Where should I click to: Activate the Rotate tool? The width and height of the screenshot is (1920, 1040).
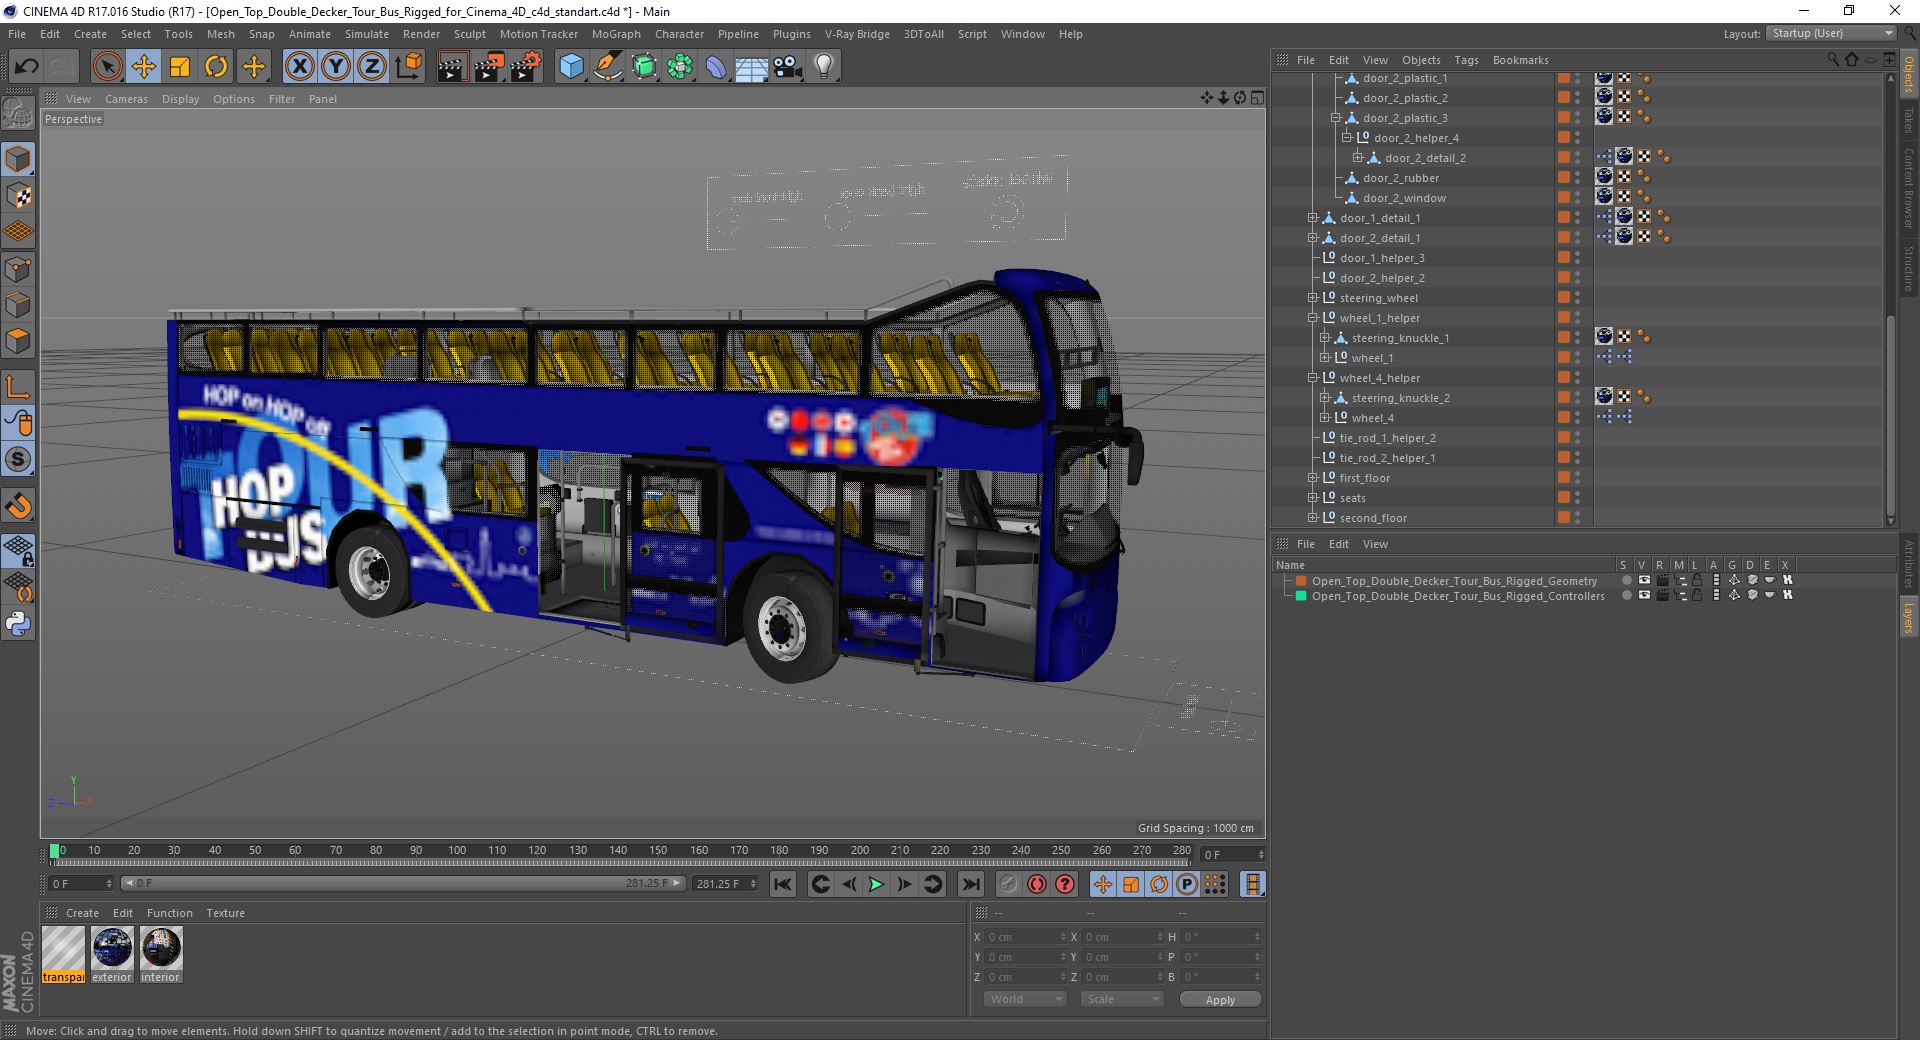point(216,67)
